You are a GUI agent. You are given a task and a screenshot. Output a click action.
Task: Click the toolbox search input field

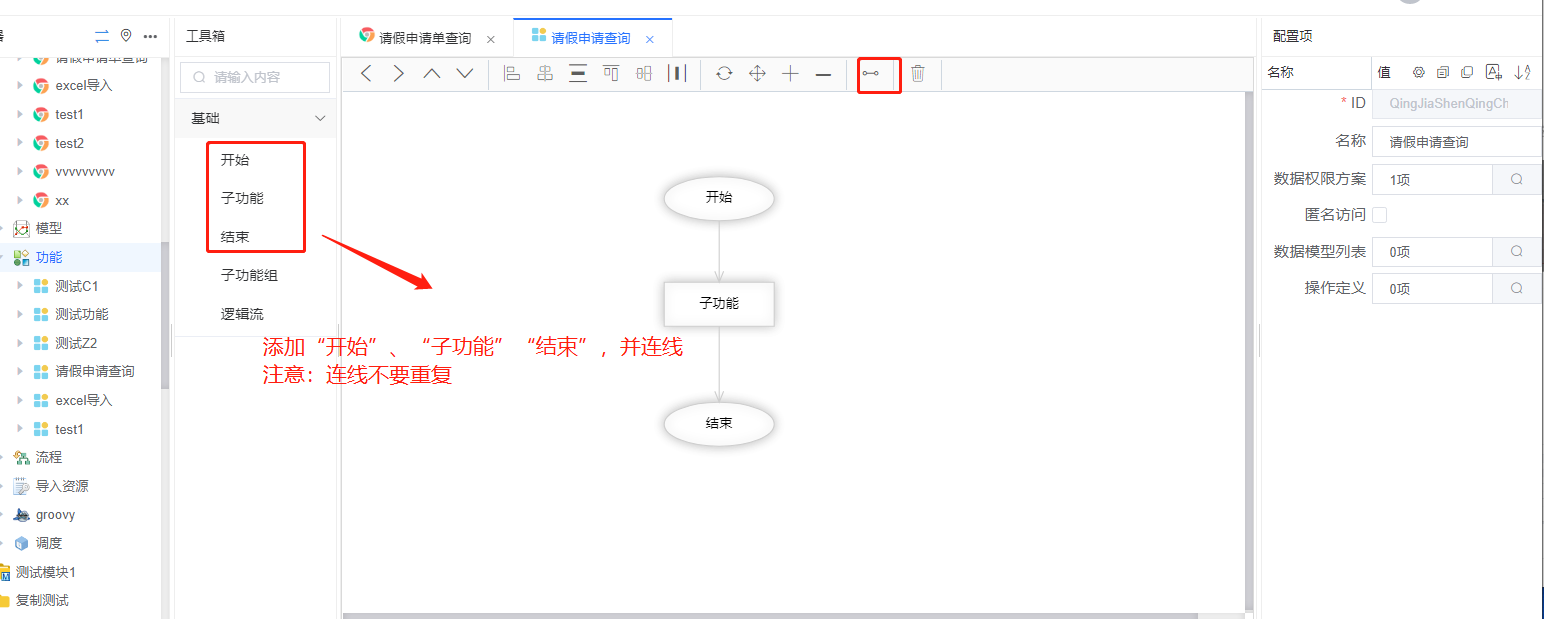[x=260, y=77]
